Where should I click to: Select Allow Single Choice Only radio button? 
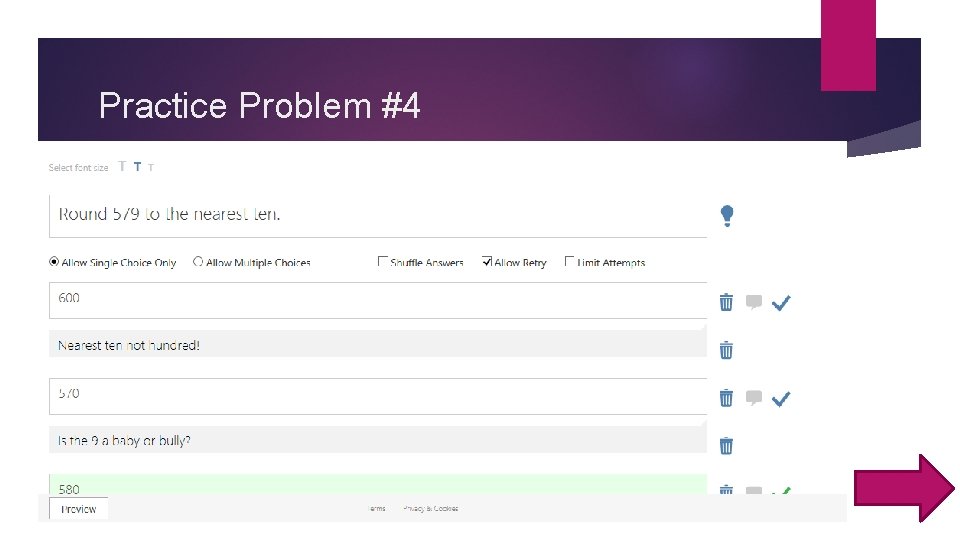pyautogui.click(x=54, y=261)
